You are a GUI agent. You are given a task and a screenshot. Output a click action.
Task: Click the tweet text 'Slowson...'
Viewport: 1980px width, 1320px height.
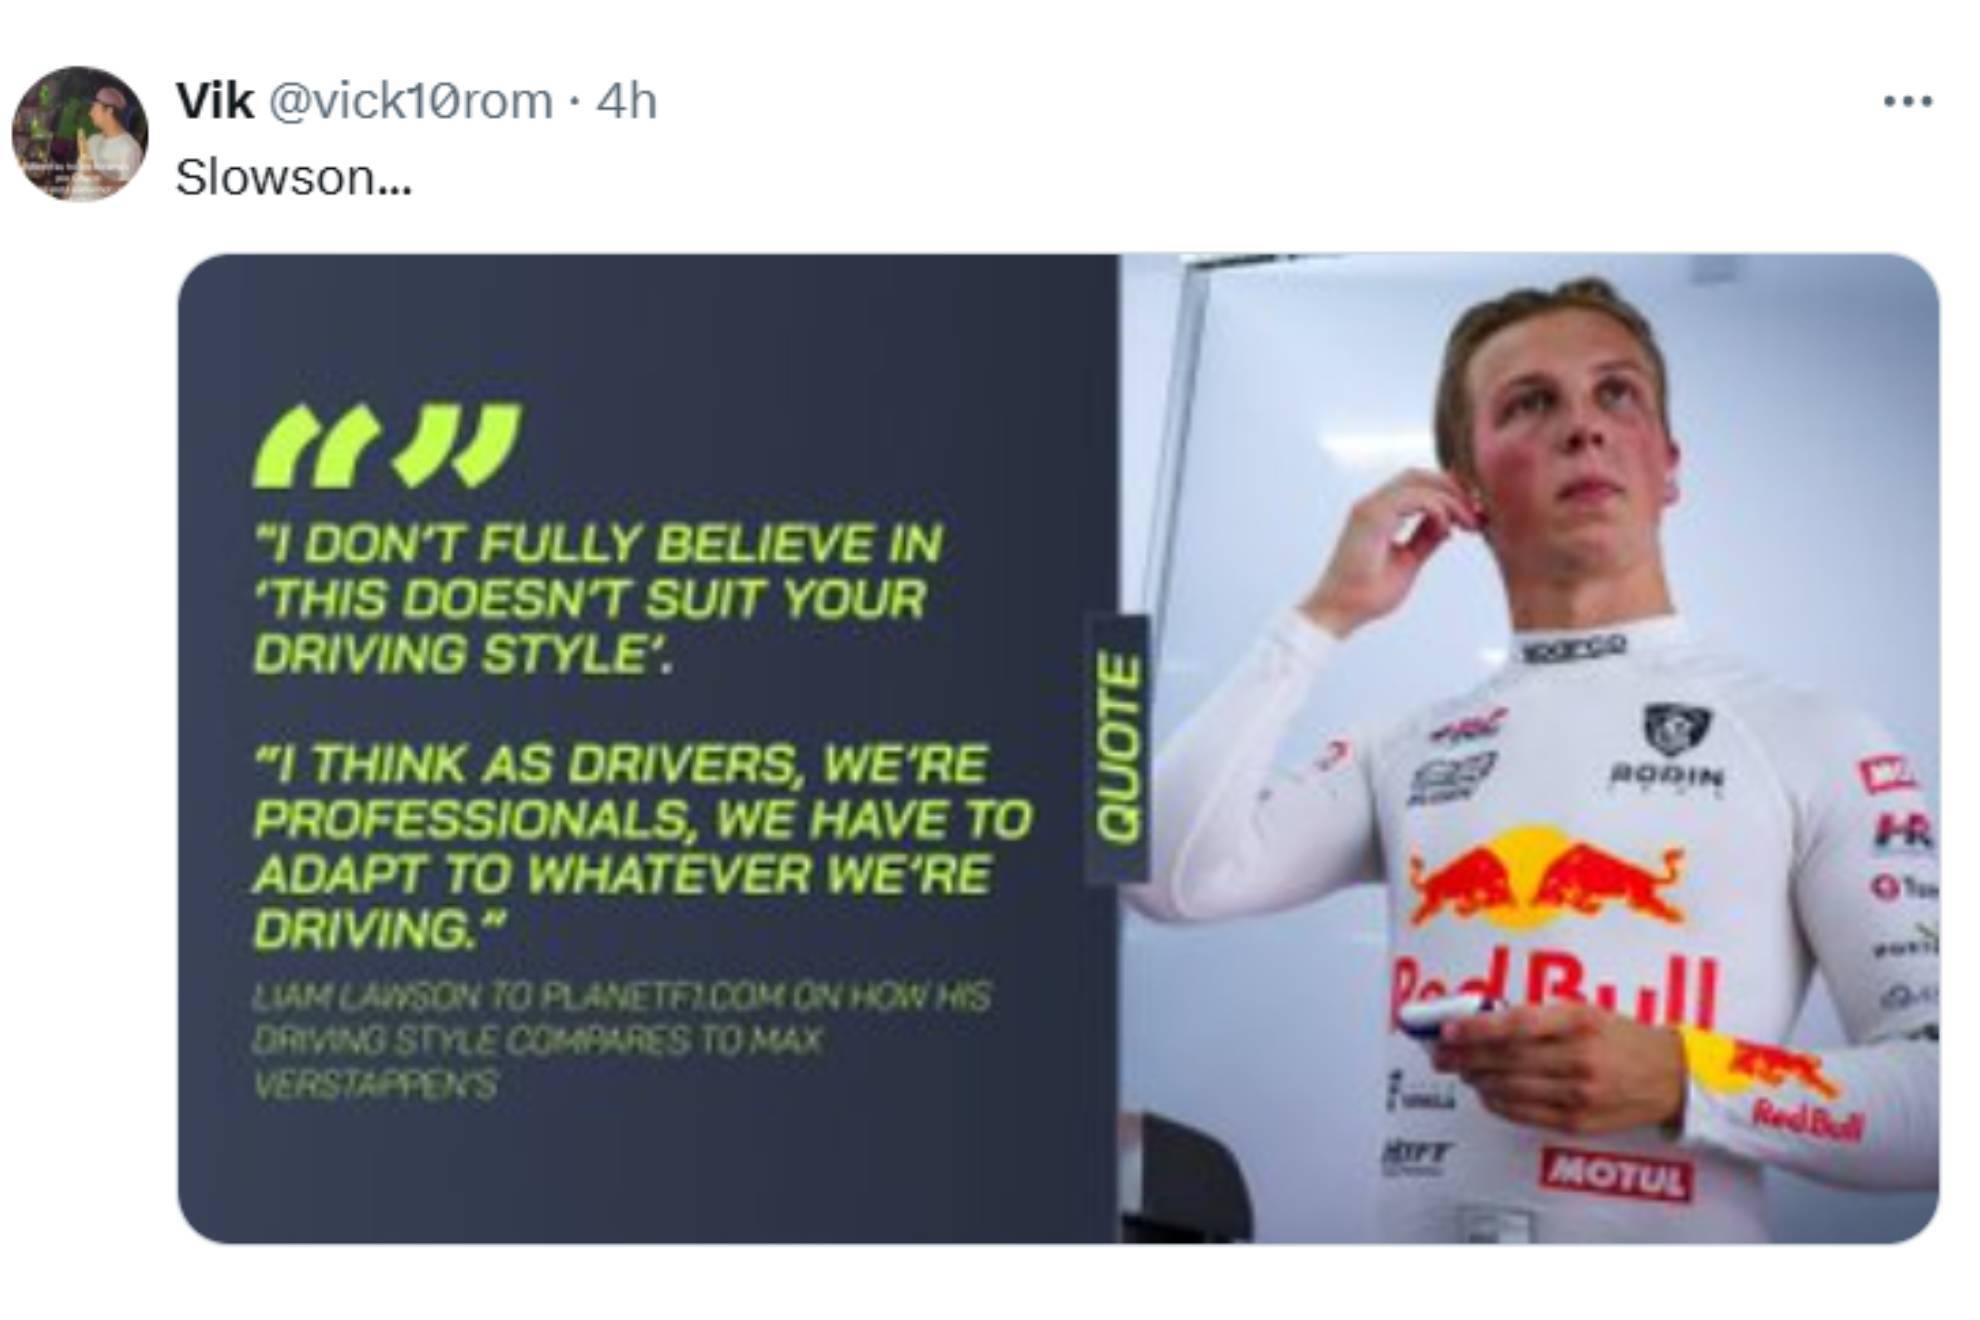coord(293,178)
